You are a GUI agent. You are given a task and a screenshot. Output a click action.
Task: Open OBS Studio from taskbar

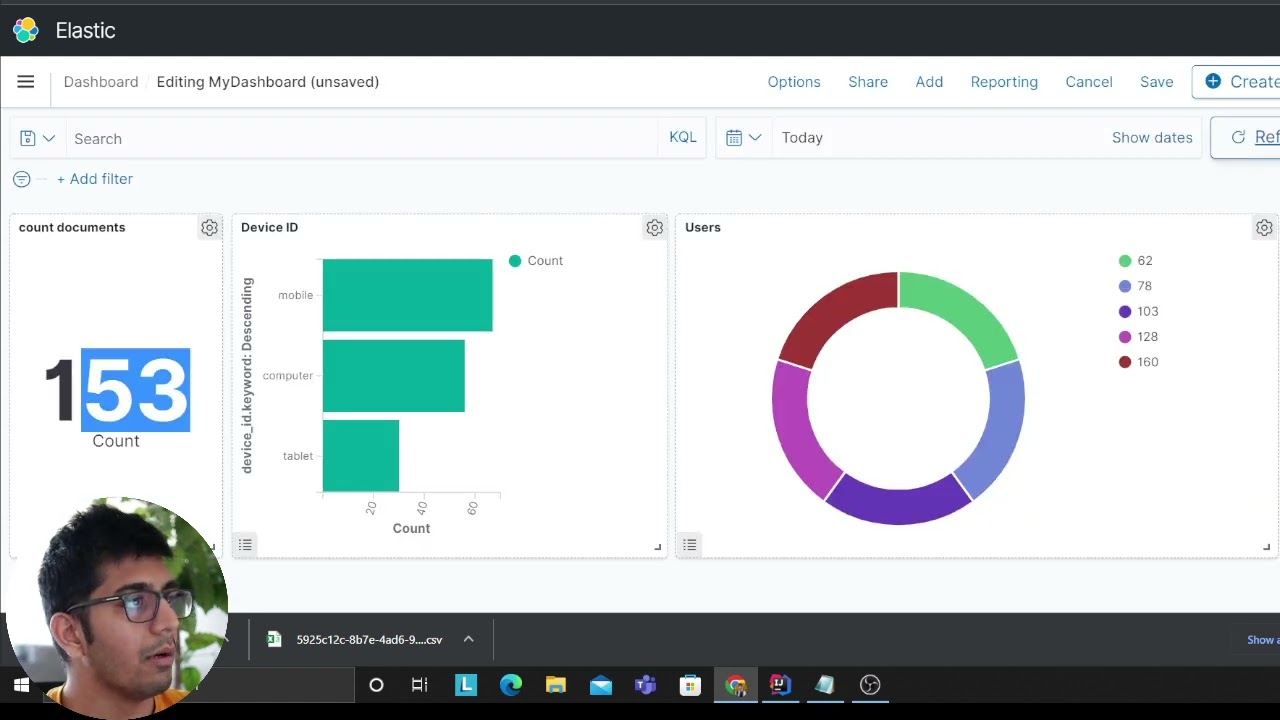pos(870,685)
